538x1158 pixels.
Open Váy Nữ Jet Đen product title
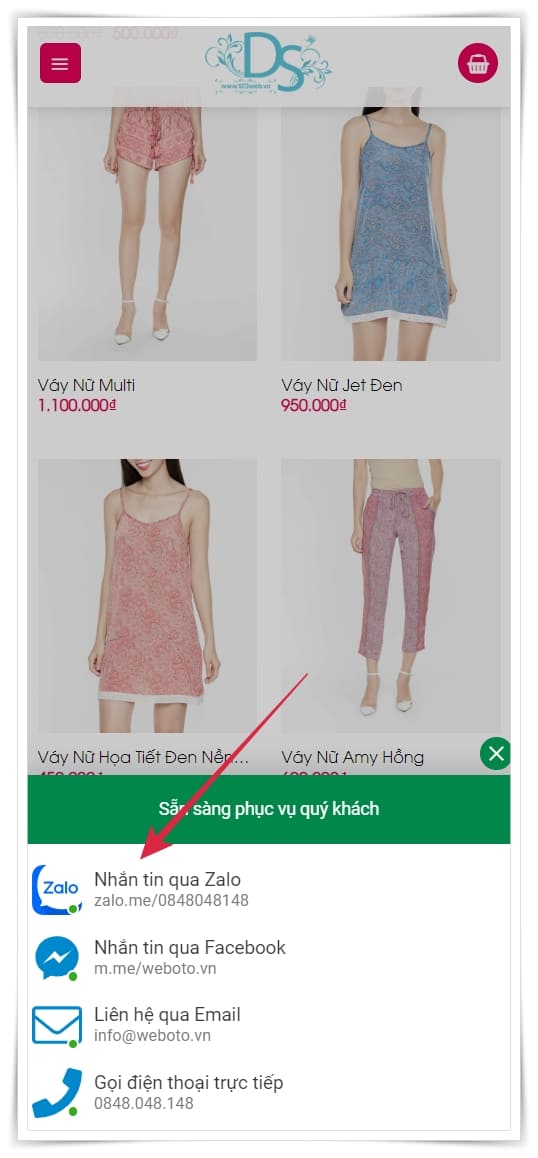tap(341, 385)
